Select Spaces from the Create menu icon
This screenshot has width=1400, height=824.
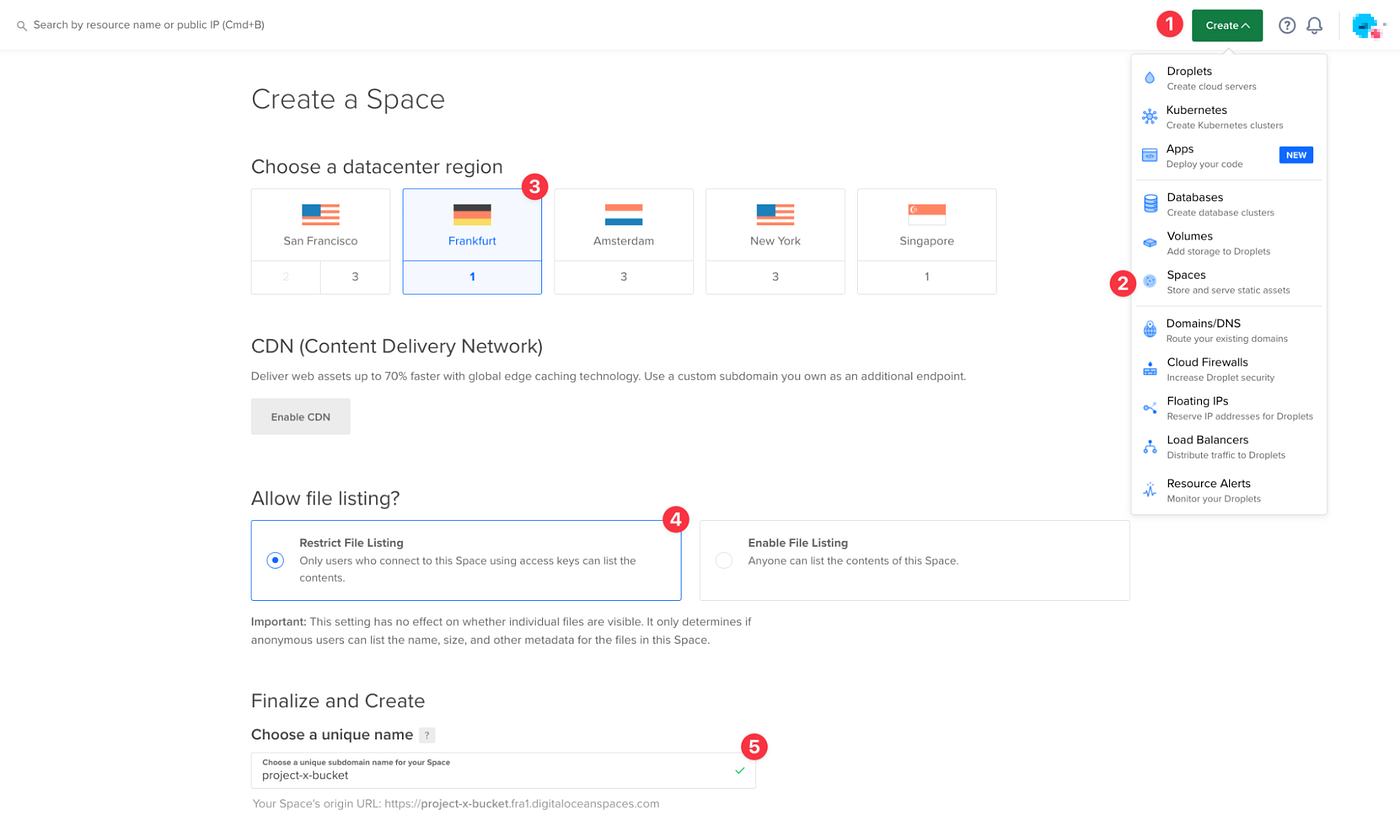tap(1150, 281)
